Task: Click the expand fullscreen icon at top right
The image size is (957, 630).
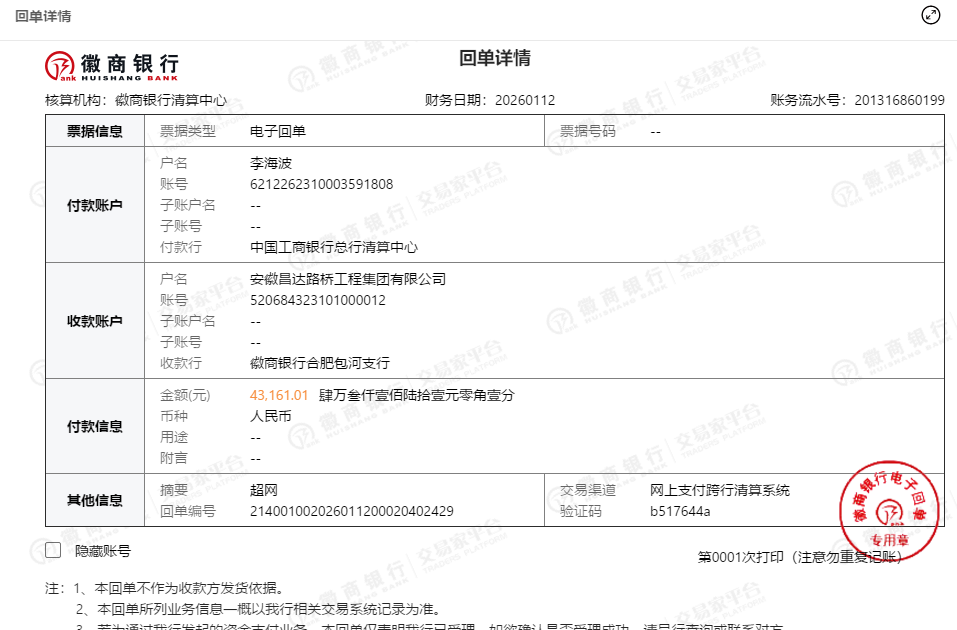Action: [x=930, y=15]
